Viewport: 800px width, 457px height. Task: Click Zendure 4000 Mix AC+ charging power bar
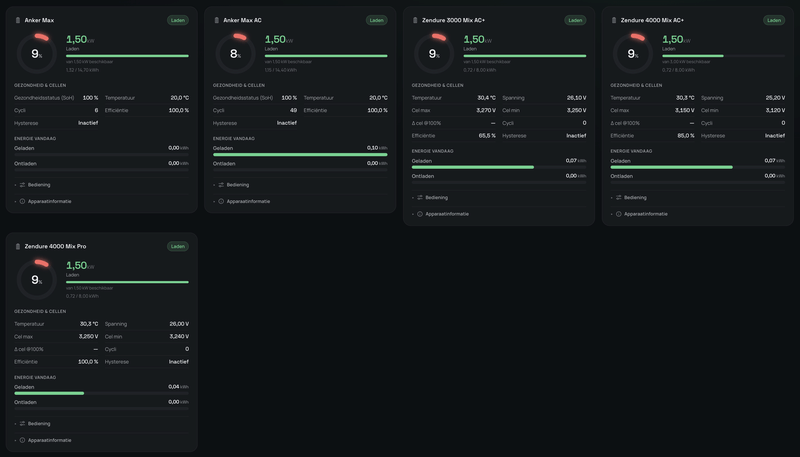coord(723,56)
